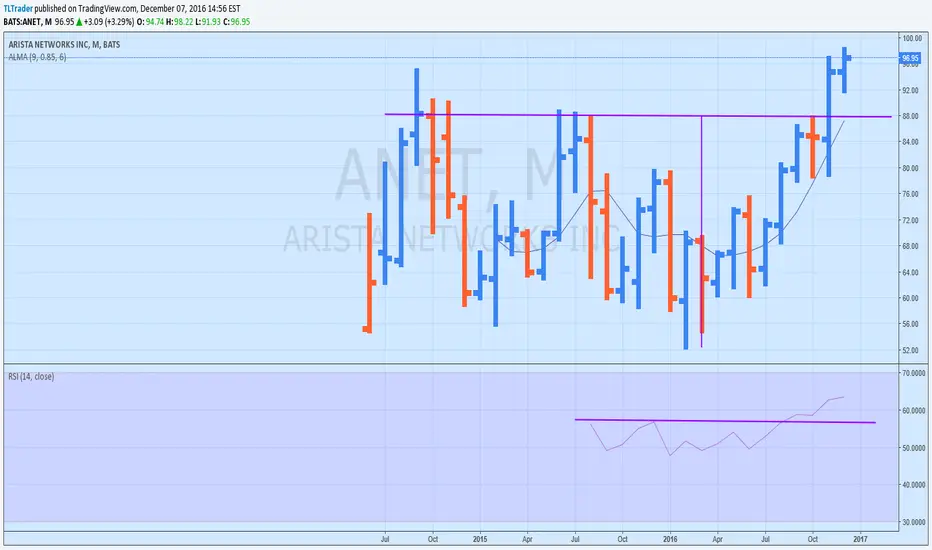The image size is (932, 550).
Task: Open the TLTrader author link
Action: tap(18, 9)
